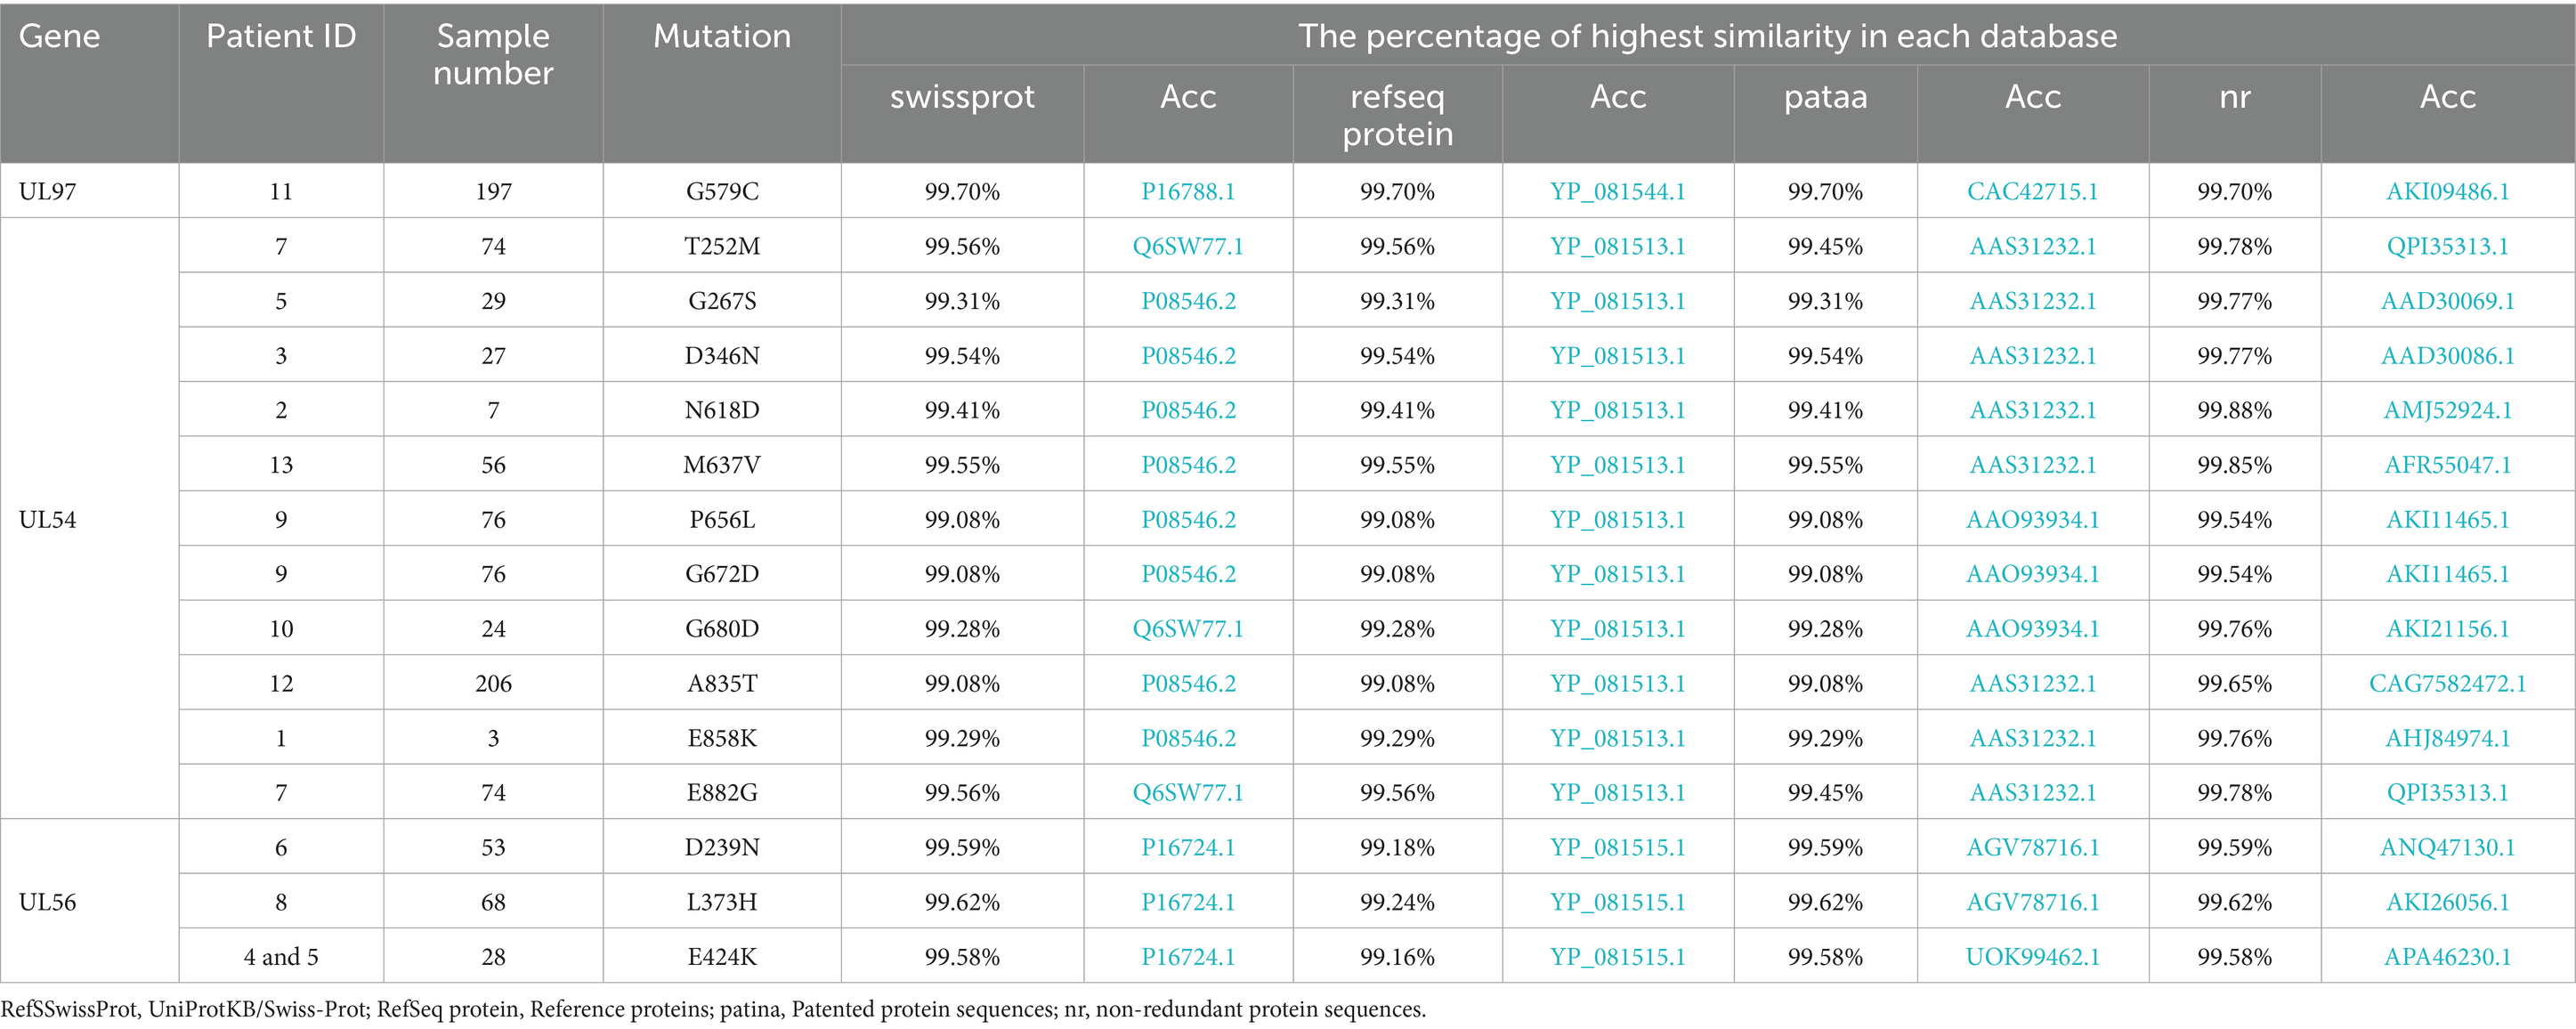Screen dimensions: 2576x1029
Task: Open the CAG7582472.1 accession link
Action: point(2447,684)
